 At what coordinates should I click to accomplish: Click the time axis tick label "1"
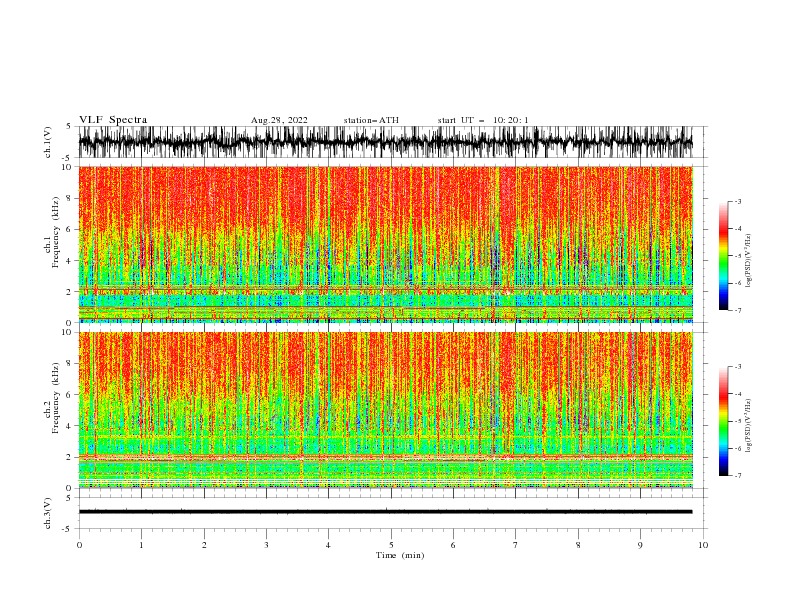coord(141,545)
